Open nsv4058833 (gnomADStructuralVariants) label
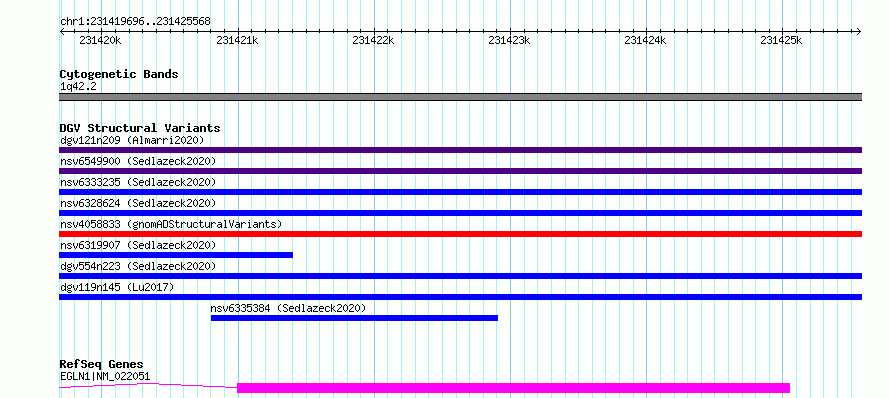Image resolution: width=890 pixels, height=398 pixels. click(x=171, y=224)
